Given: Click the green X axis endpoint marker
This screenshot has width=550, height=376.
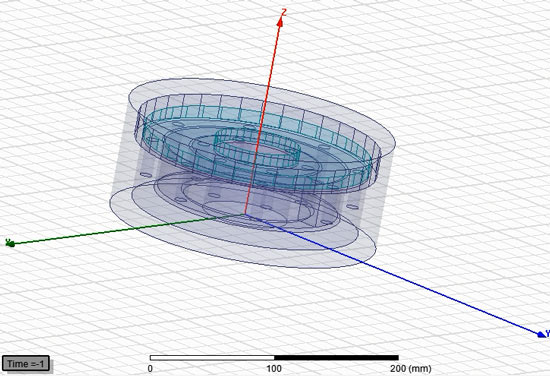Looking at the screenshot, I should tap(10, 243).
